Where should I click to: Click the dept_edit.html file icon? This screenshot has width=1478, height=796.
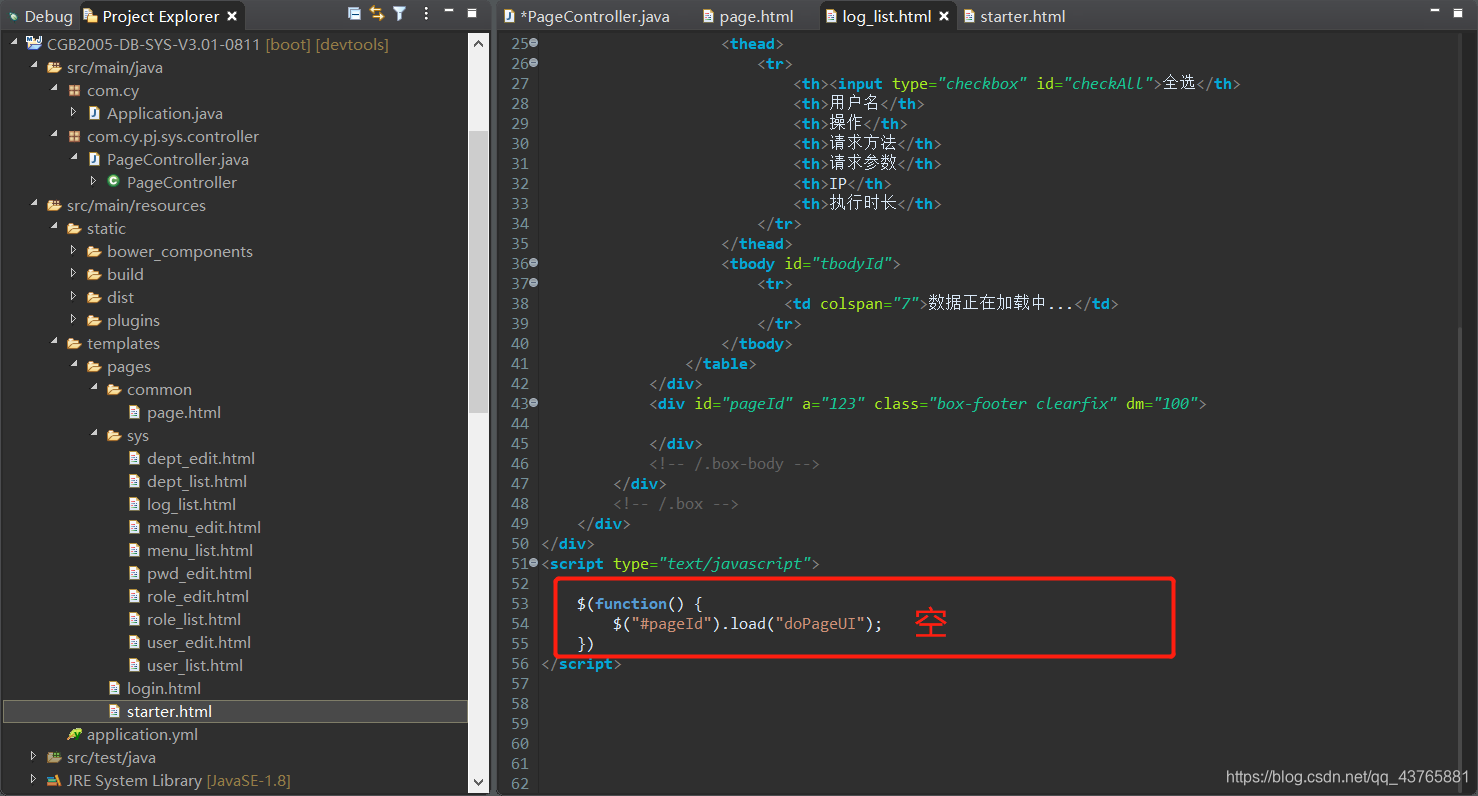tap(135, 458)
